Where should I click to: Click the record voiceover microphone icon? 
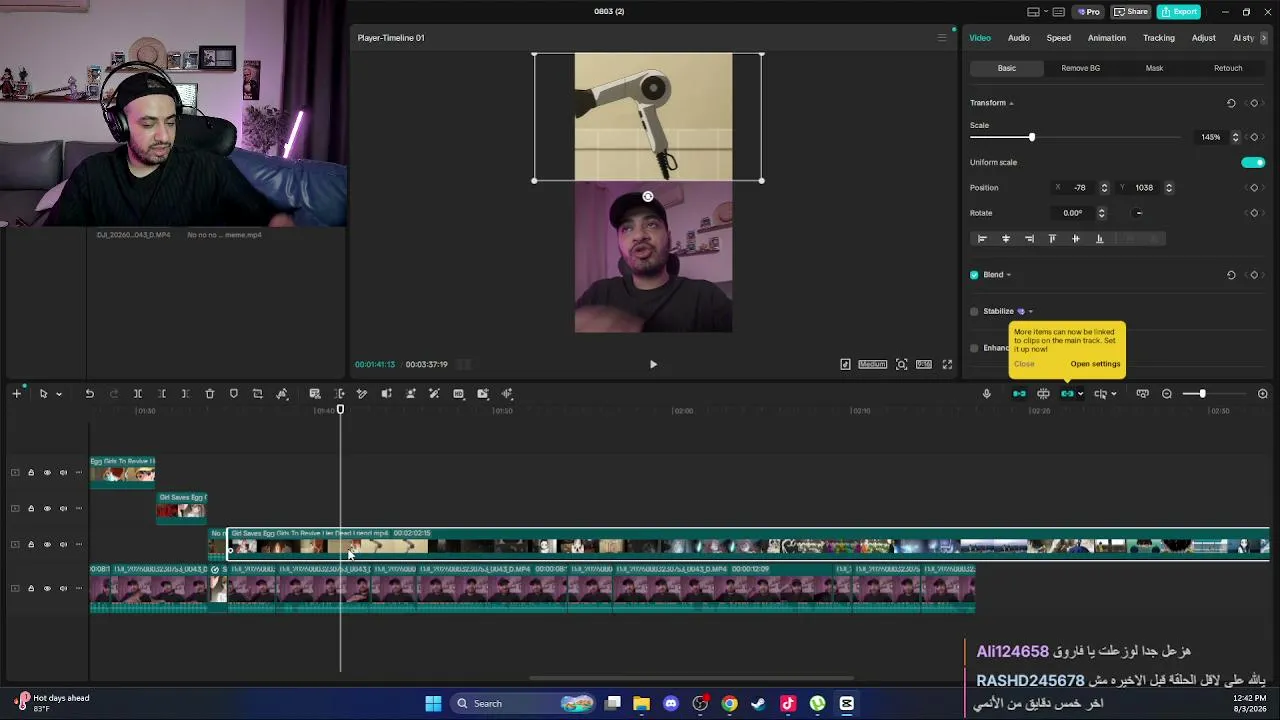986,394
